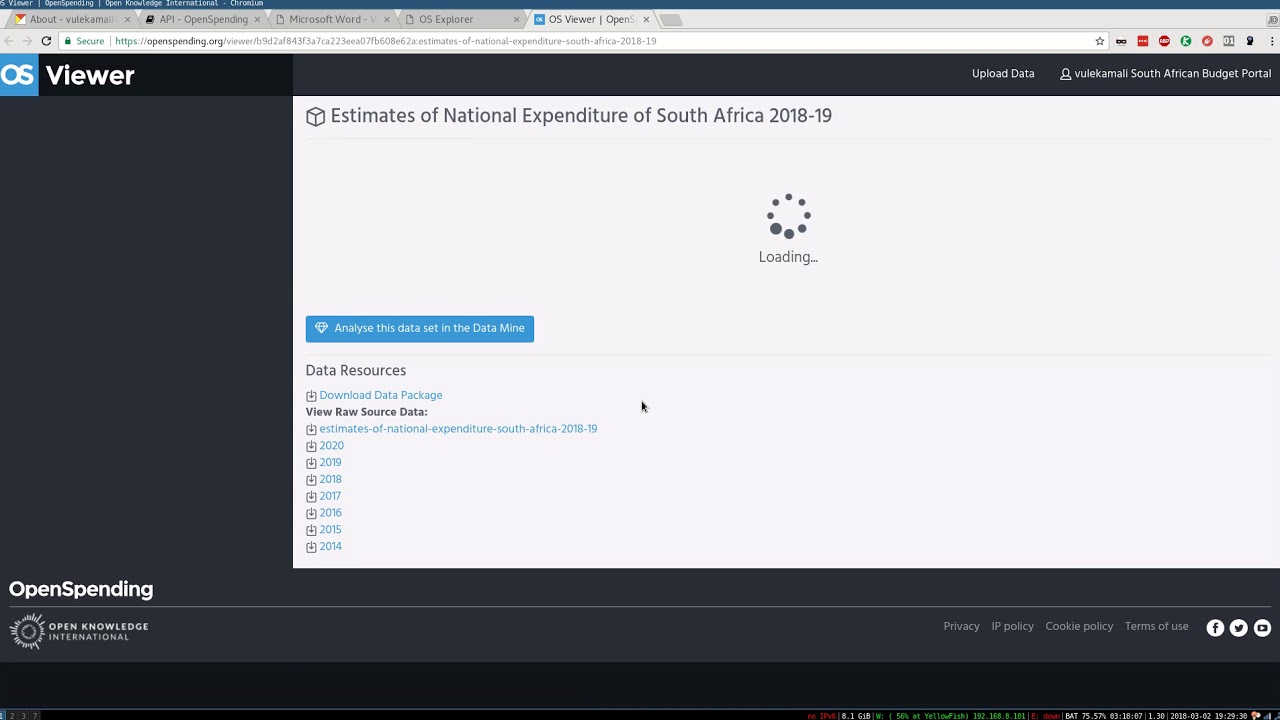Open the Download Data Package link
The height and width of the screenshot is (720, 1280).
[x=381, y=396]
